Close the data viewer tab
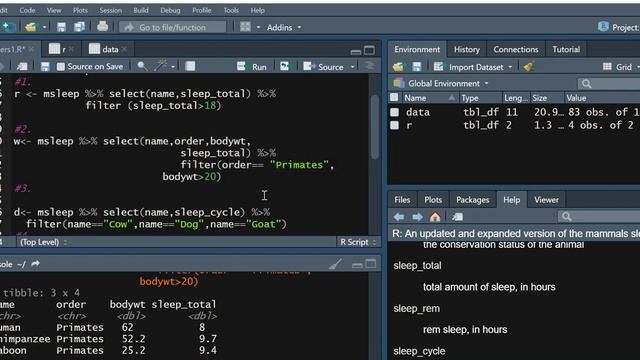640x360 pixels. pyautogui.click(x=124, y=49)
